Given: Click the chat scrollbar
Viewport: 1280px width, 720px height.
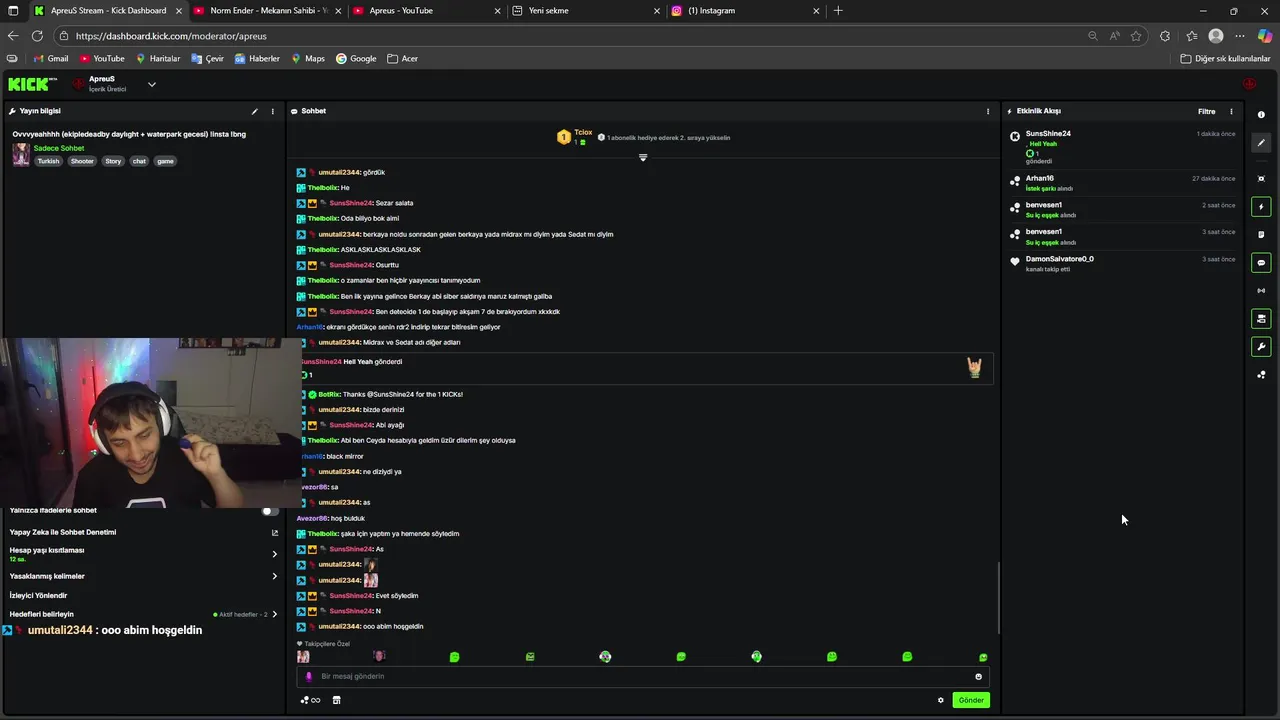Looking at the screenshot, I should [998, 597].
